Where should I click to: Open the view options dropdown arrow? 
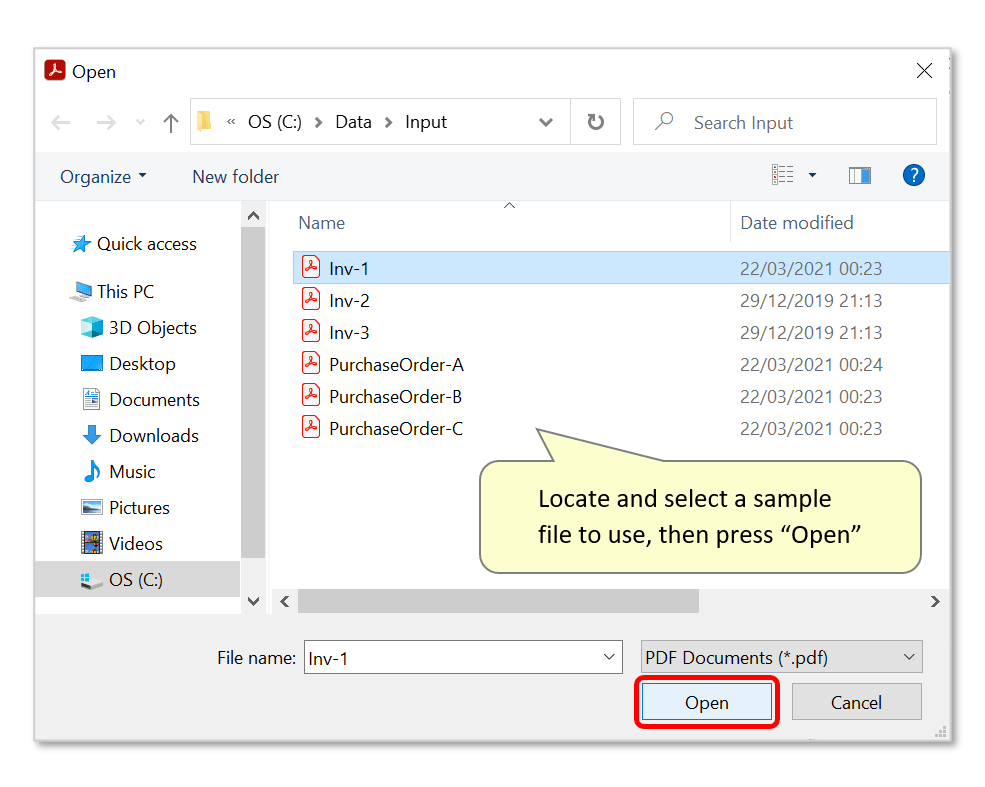(x=812, y=176)
